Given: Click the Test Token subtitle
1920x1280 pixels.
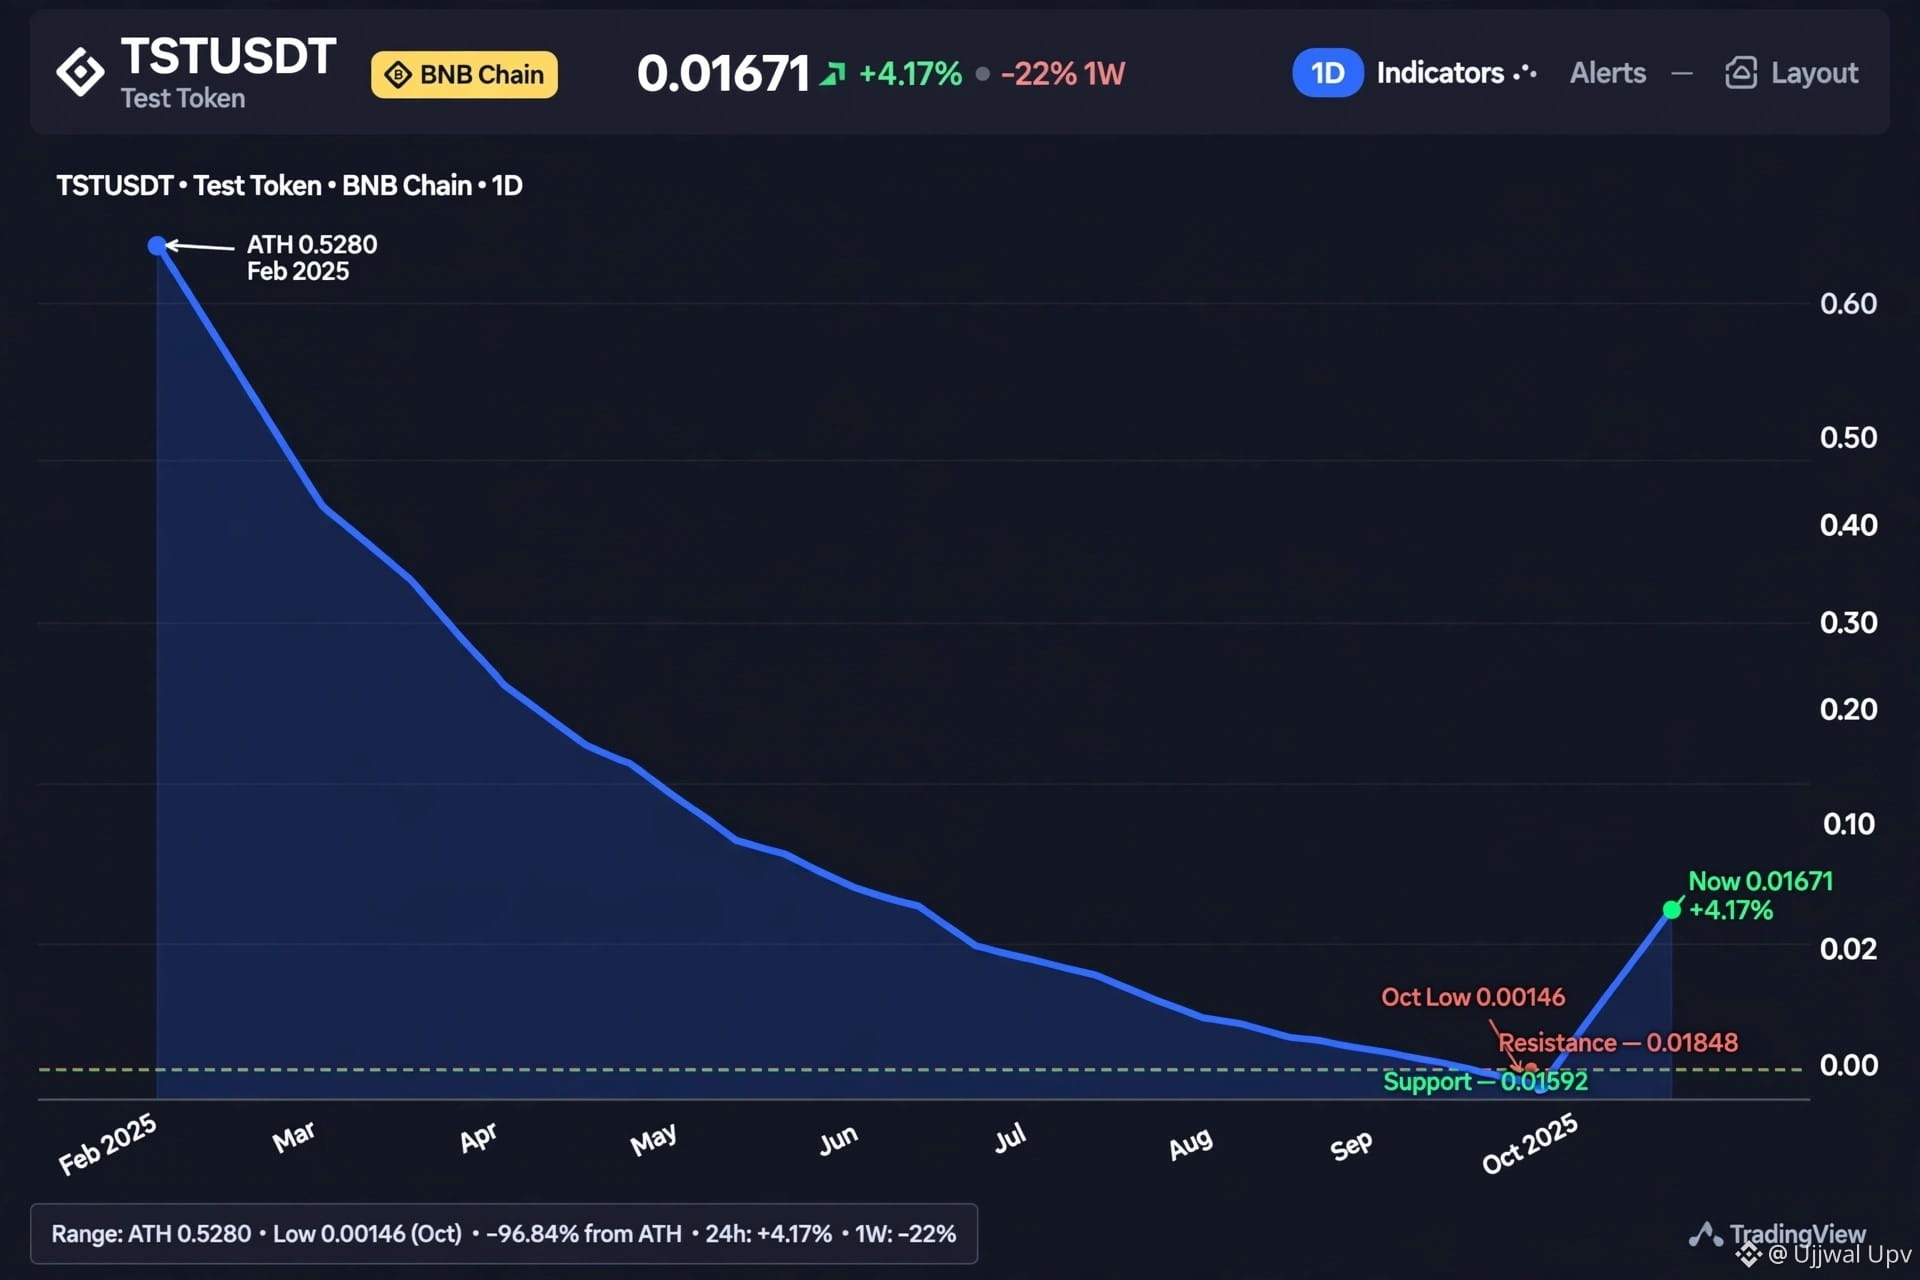Looking at the screenshot, I should click(x=183, y=98).
